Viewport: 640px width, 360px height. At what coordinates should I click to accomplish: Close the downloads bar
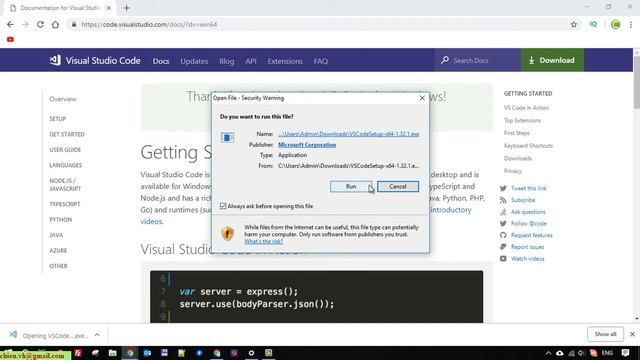632,334
